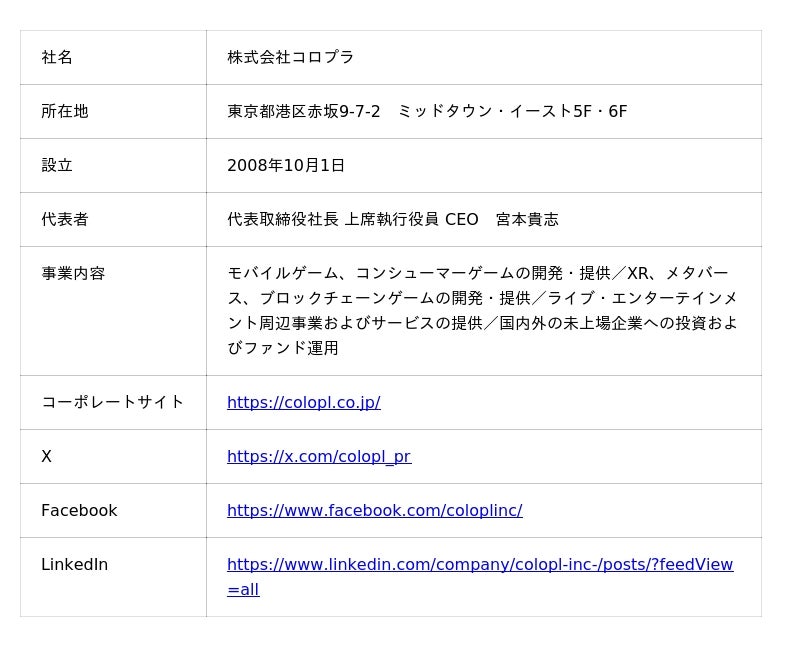Click the モバイルゲーム business description paragraph
The width and height of the screenshot is (800, 647).
[x=482, y=310]
